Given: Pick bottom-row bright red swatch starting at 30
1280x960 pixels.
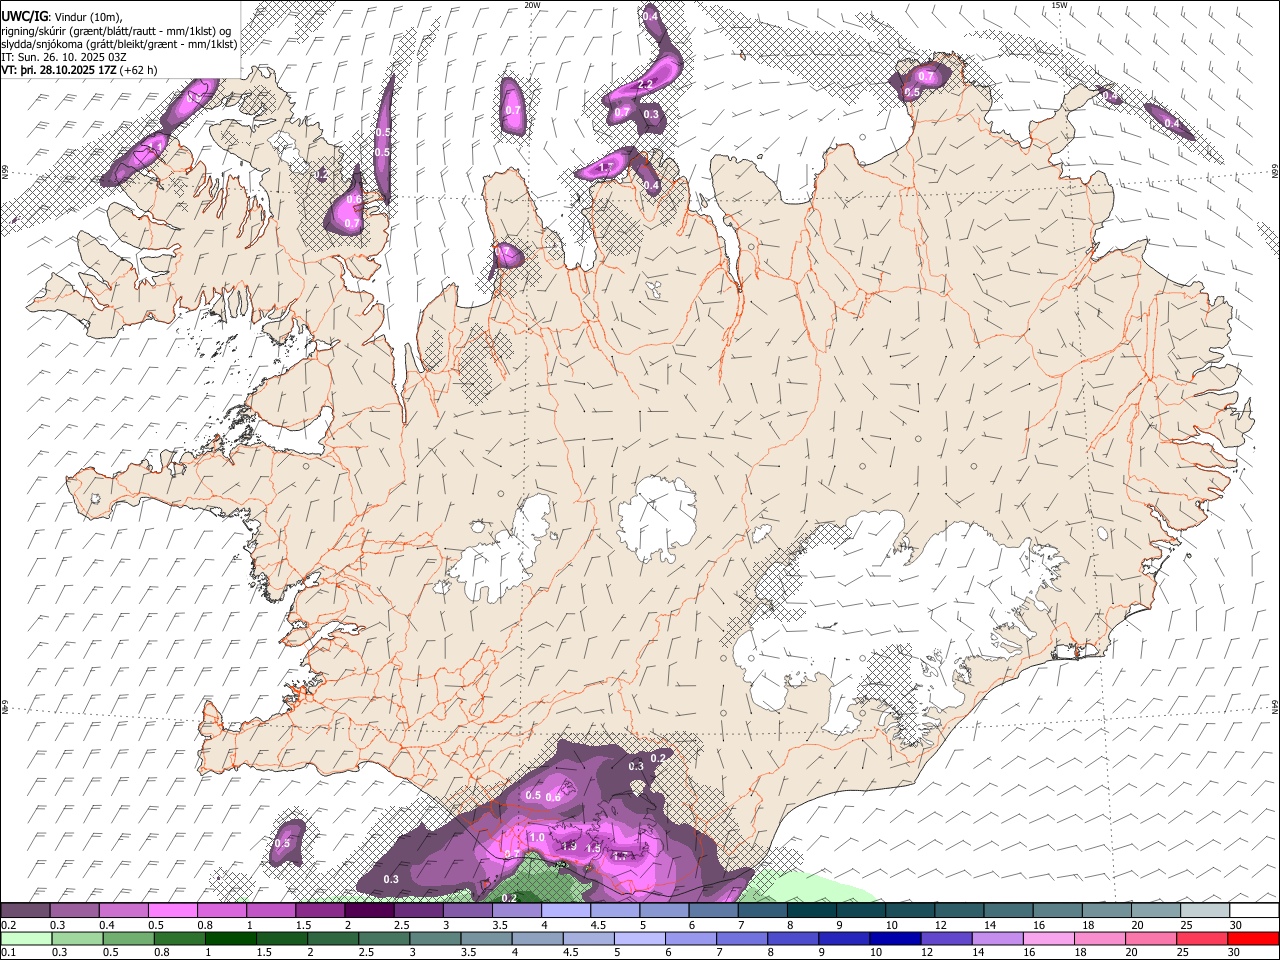Looking at the screenshot, I should (1254, 938).
